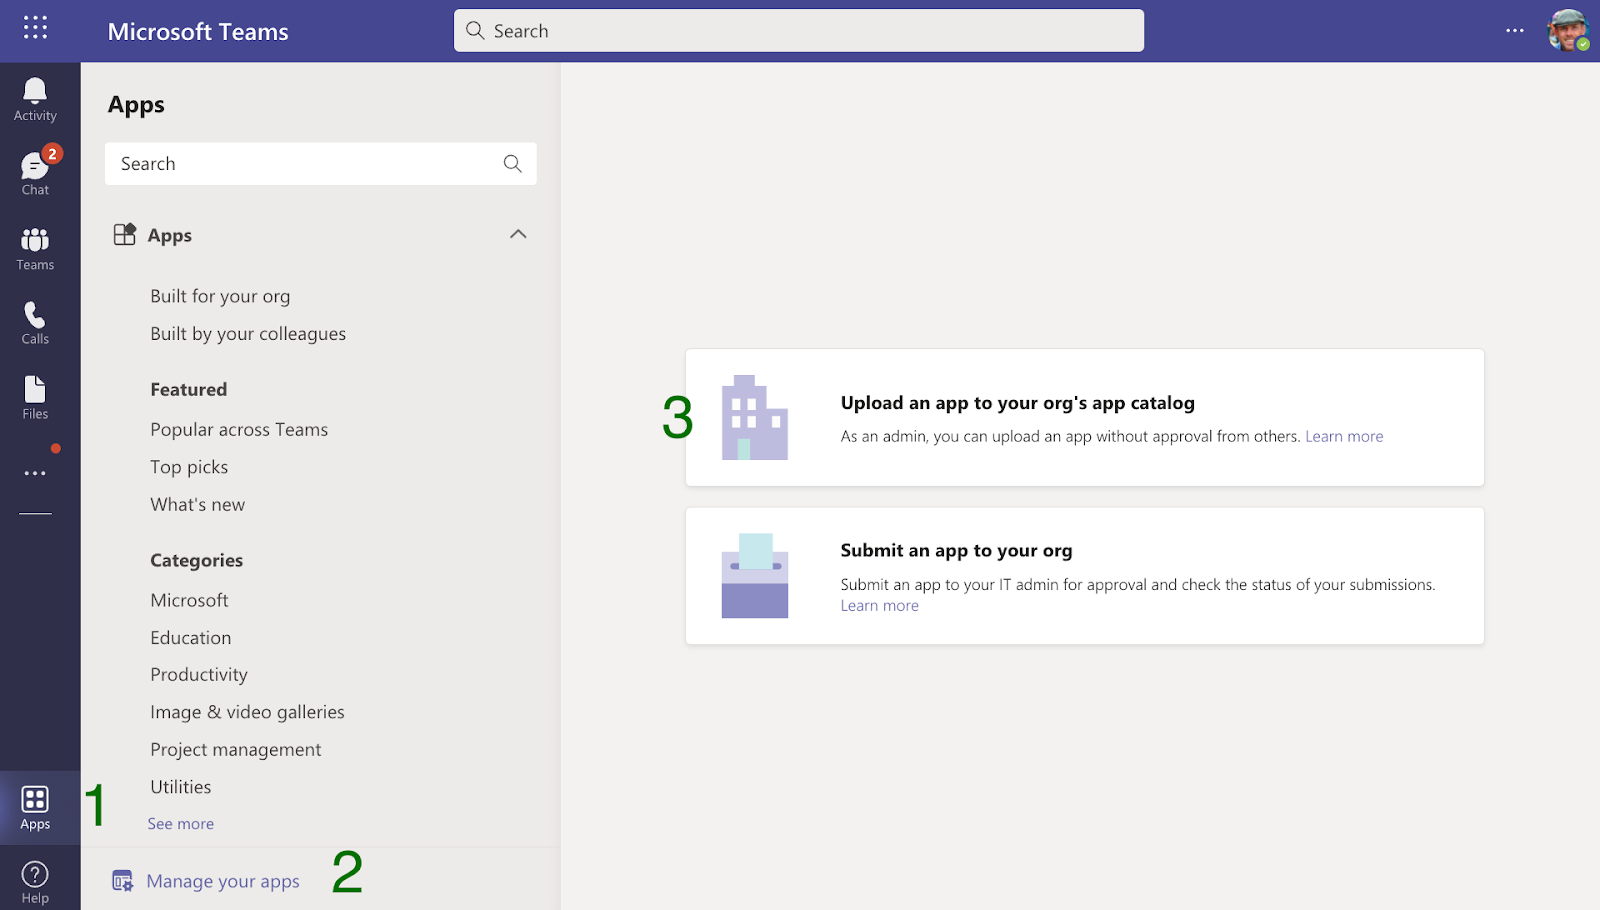Select the Microsoft category
Image resolution: width=1600 pixels, height=910 pixels.
point(189,600)
